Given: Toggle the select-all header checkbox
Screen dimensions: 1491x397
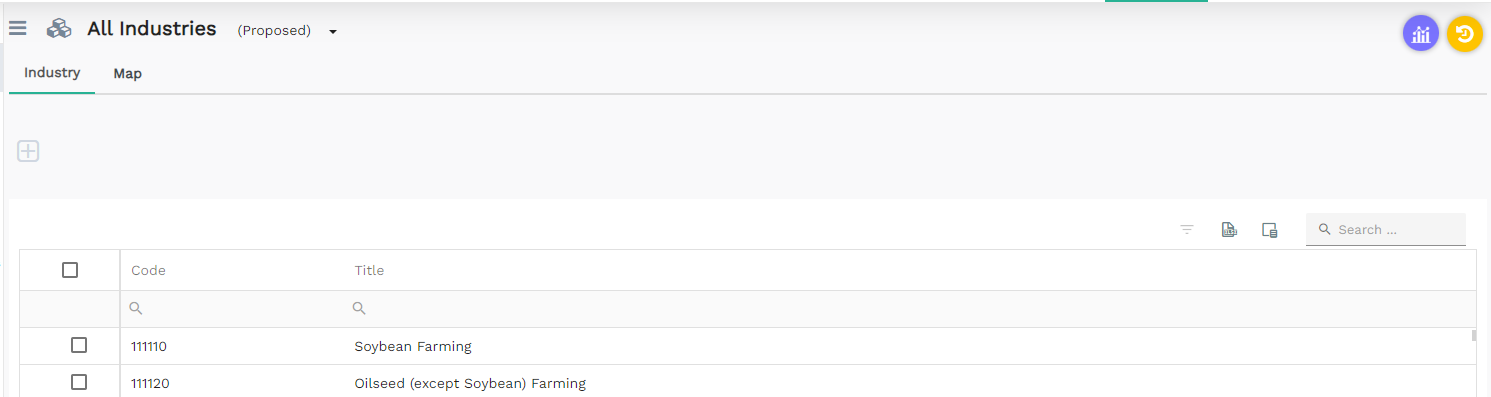Looking at the screenshot, I should [x=70, y=270].
